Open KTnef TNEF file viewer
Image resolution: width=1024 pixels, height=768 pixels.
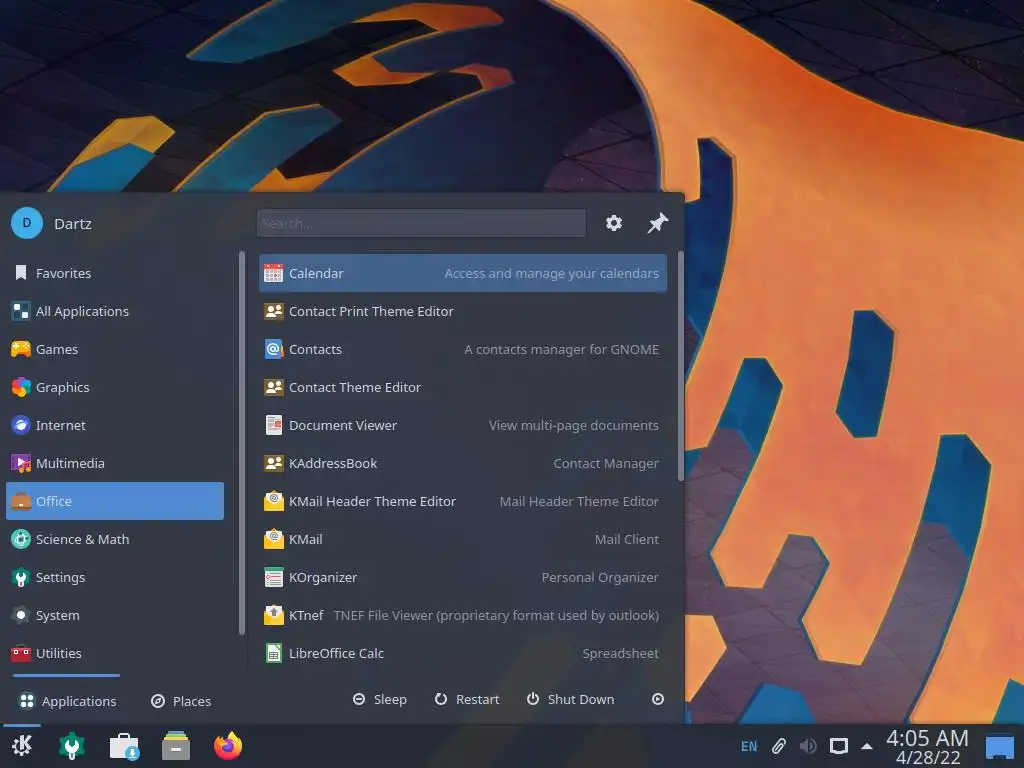[463, 615]
